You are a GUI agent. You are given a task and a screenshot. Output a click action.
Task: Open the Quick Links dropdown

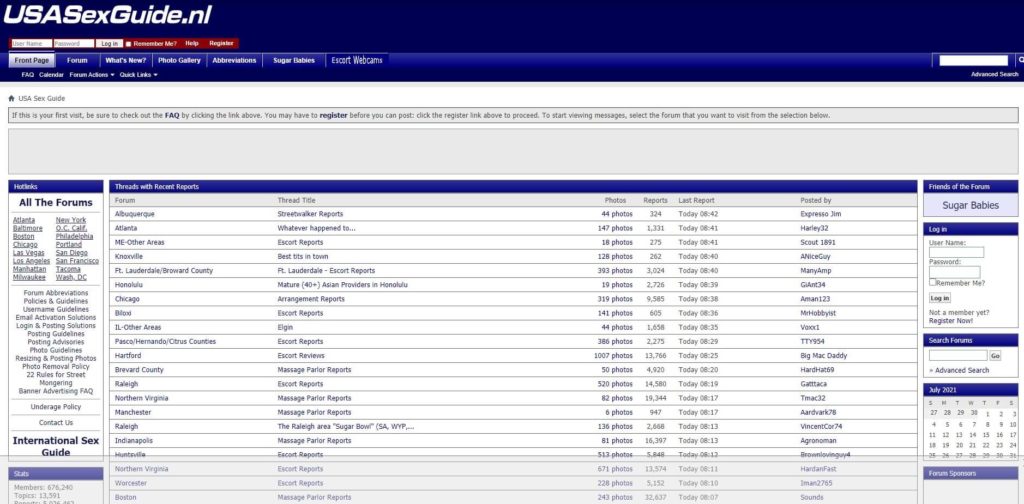pos(138,75)
